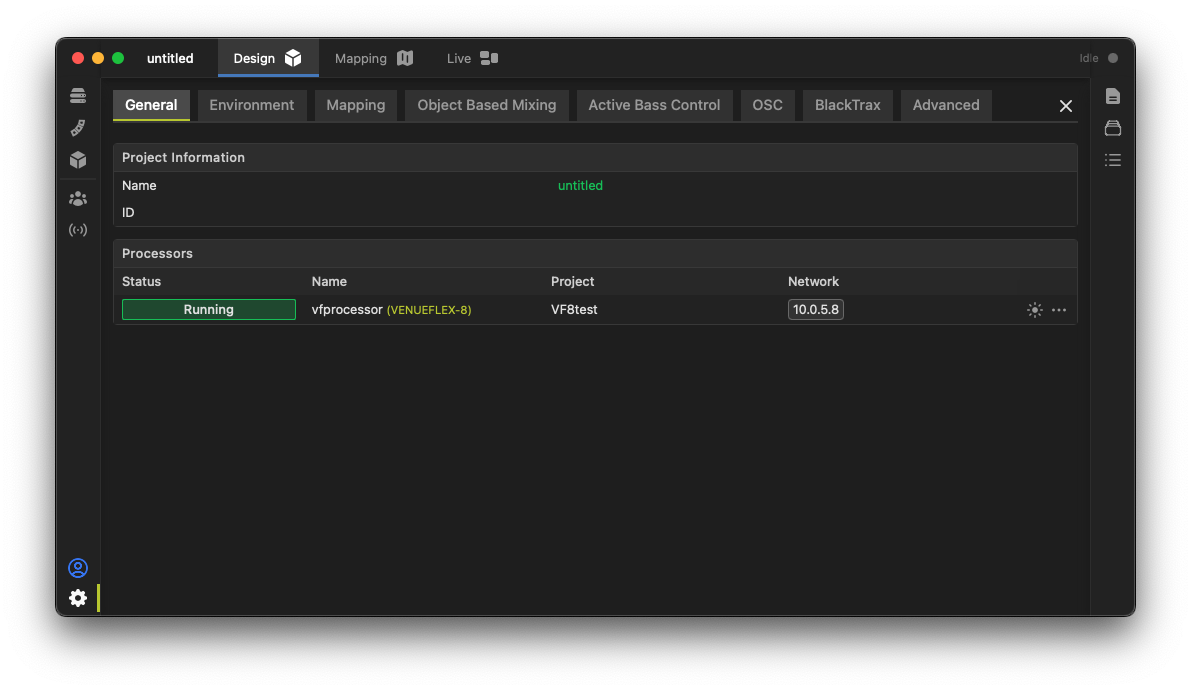This screenshot has height=690, width=1191.
Task: Click the 10.0.5.8 network address box
Action: [816, 310]
